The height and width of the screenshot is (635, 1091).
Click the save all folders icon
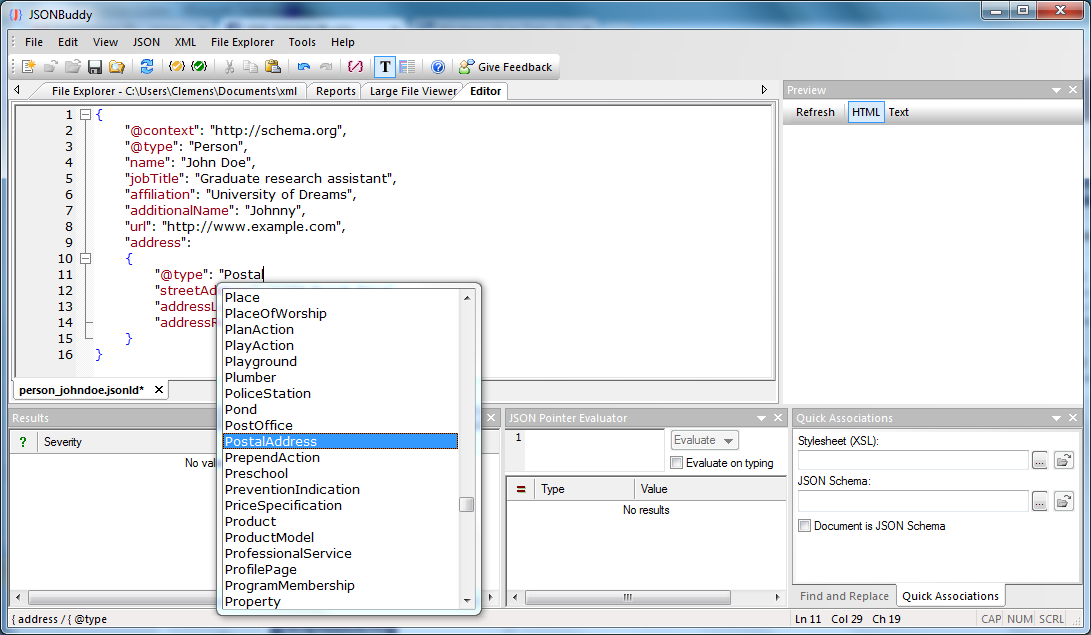(117, 67)
